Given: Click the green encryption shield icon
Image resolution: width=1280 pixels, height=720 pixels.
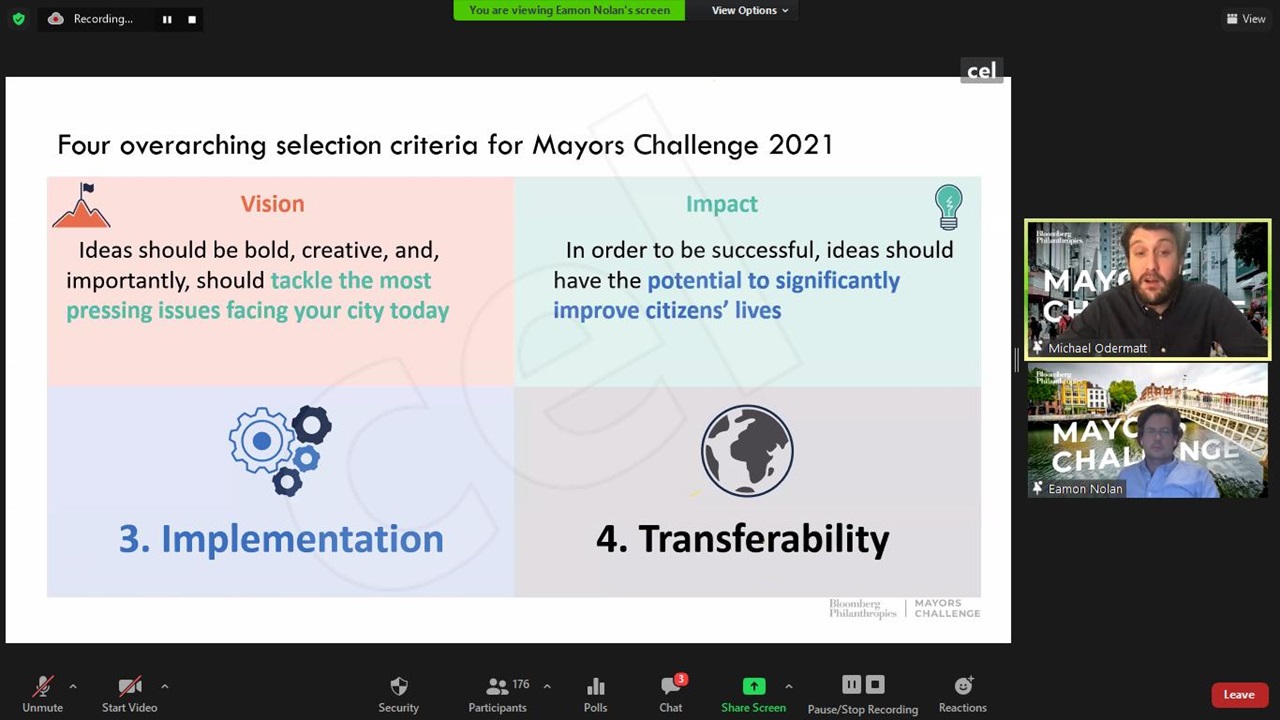Looking at the screenshot, I should pyautogui.click(x=18, y=19).
